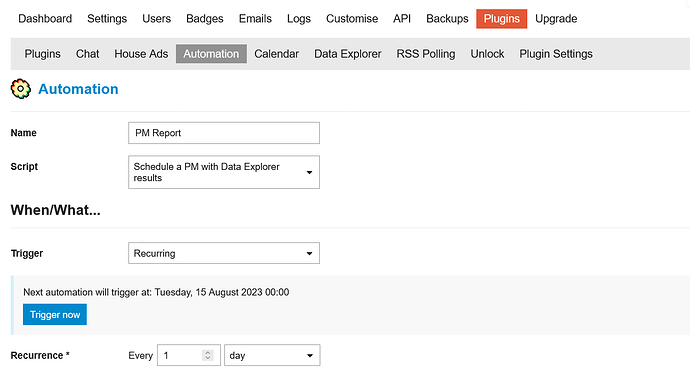Click the recurrence interval number field
The image size is (690, 368).
click(189, 355)
